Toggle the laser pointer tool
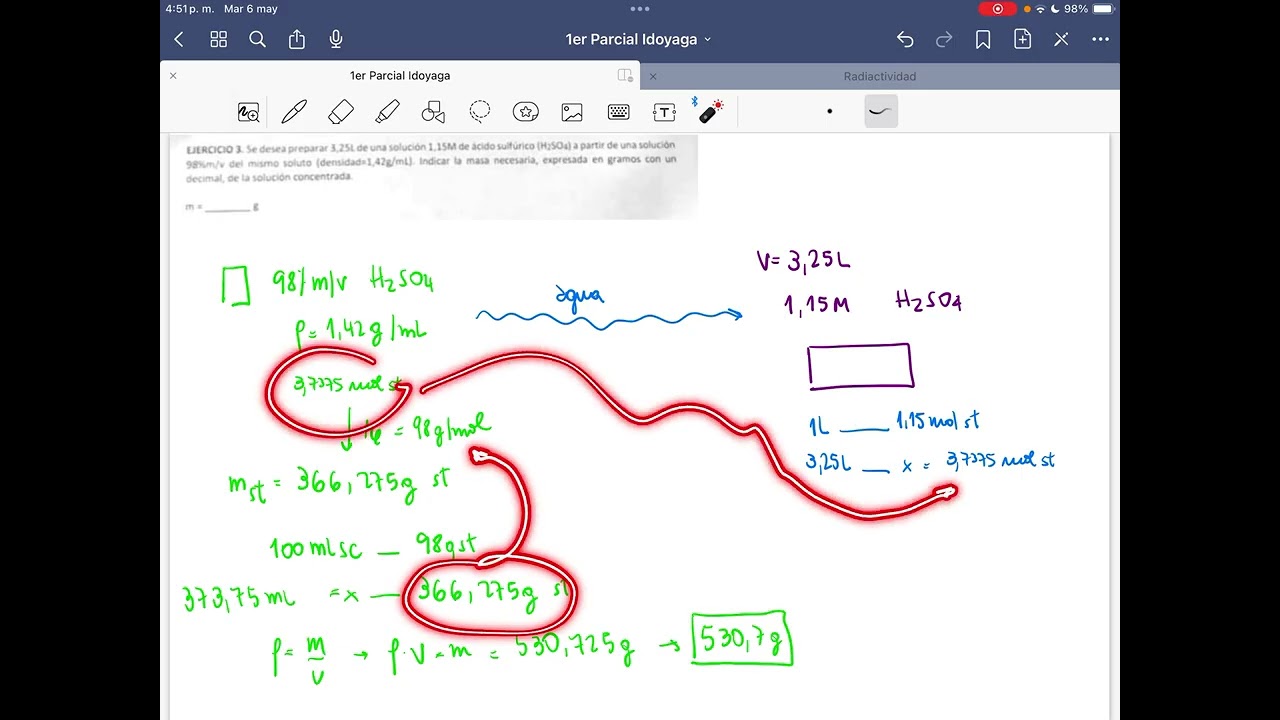1280x720 pixels. [x=710, y=111]
